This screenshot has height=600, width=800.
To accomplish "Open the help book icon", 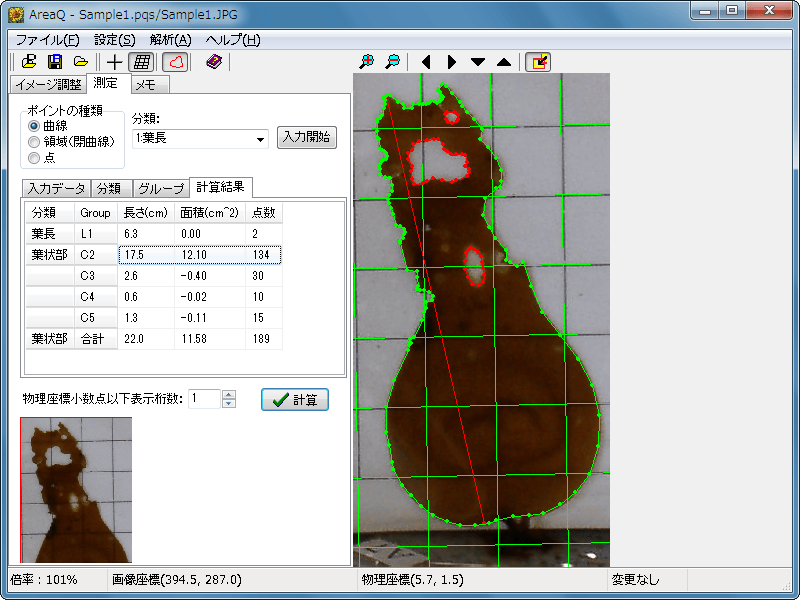I will [214, 62].
